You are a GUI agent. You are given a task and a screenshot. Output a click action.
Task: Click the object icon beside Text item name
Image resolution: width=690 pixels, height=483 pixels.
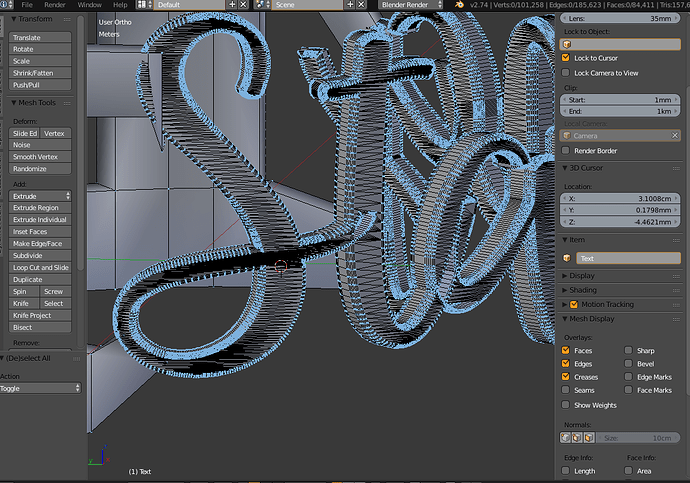point(567,258)
